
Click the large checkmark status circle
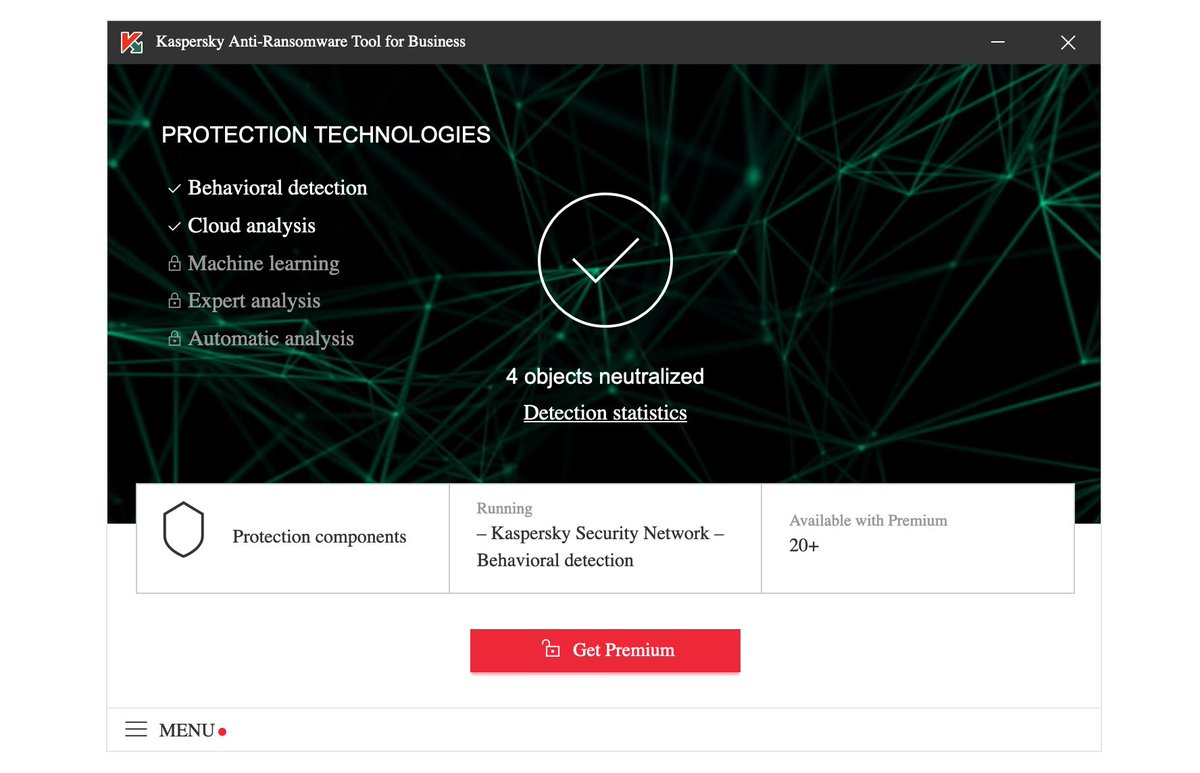(x=605, y=260)
